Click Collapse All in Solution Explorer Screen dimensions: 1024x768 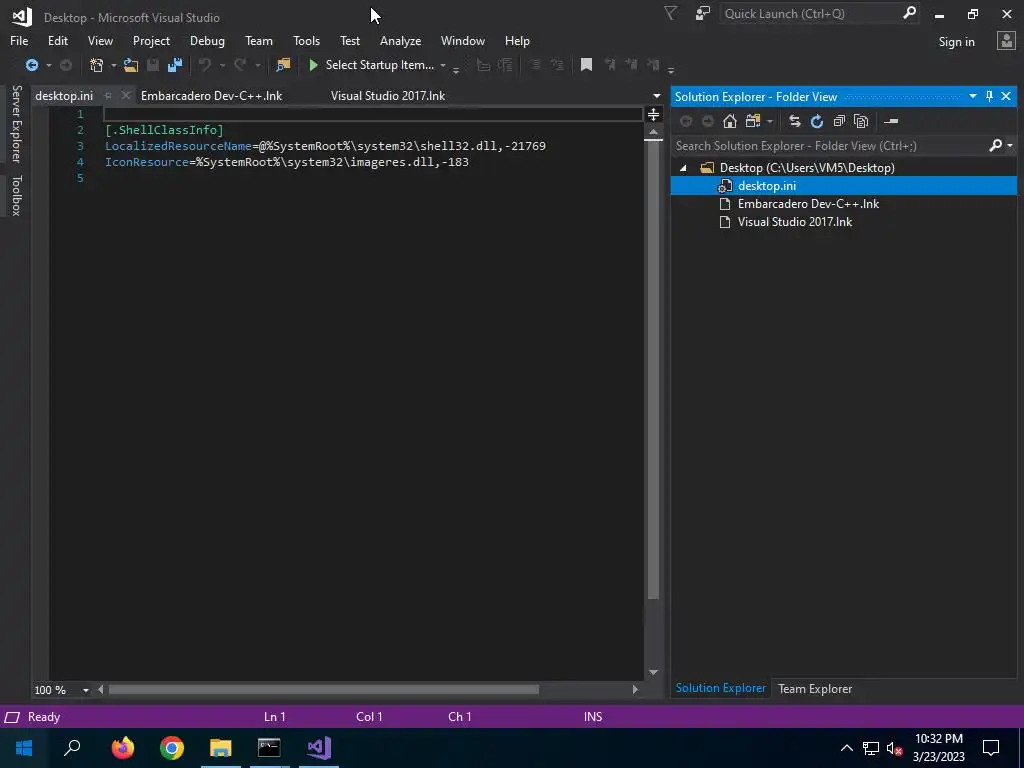(x=839, y=121)
